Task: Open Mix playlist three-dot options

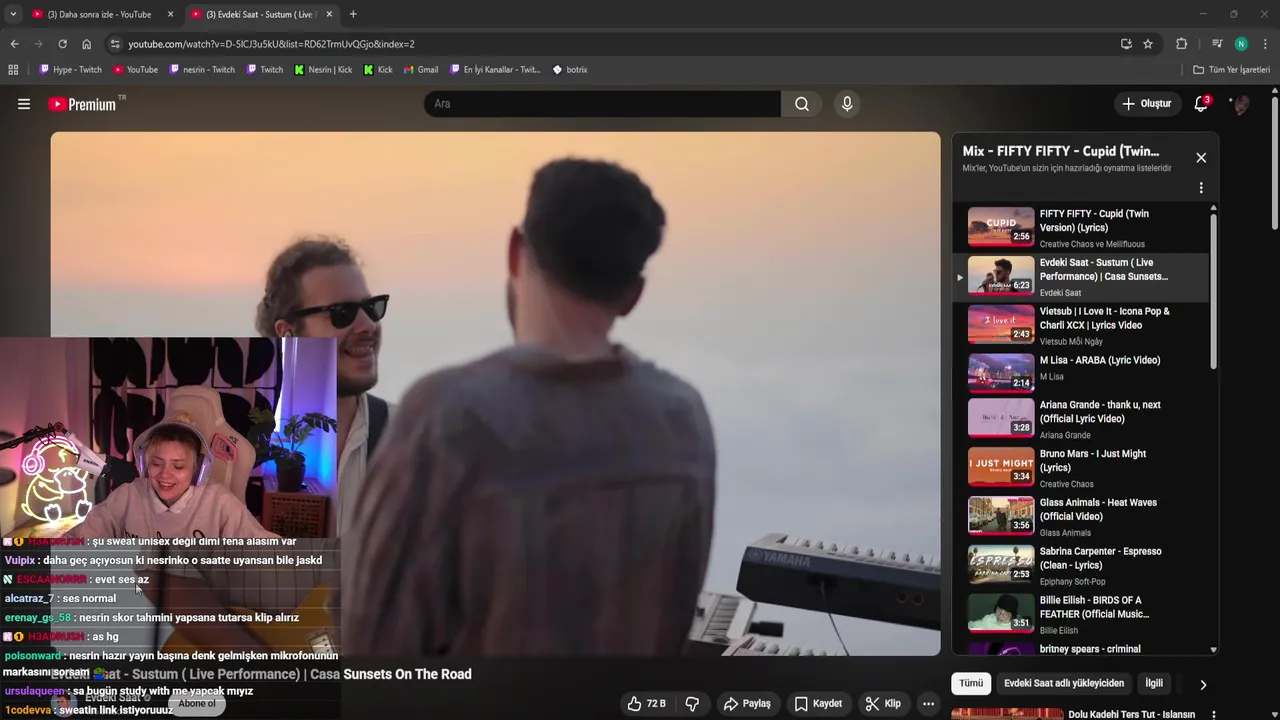Action: pos(1201,188)
